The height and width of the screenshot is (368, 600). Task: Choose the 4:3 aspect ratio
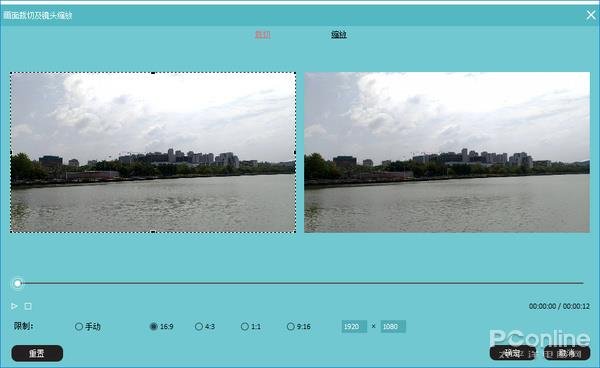pyautogui.click(x=205, y=326)
